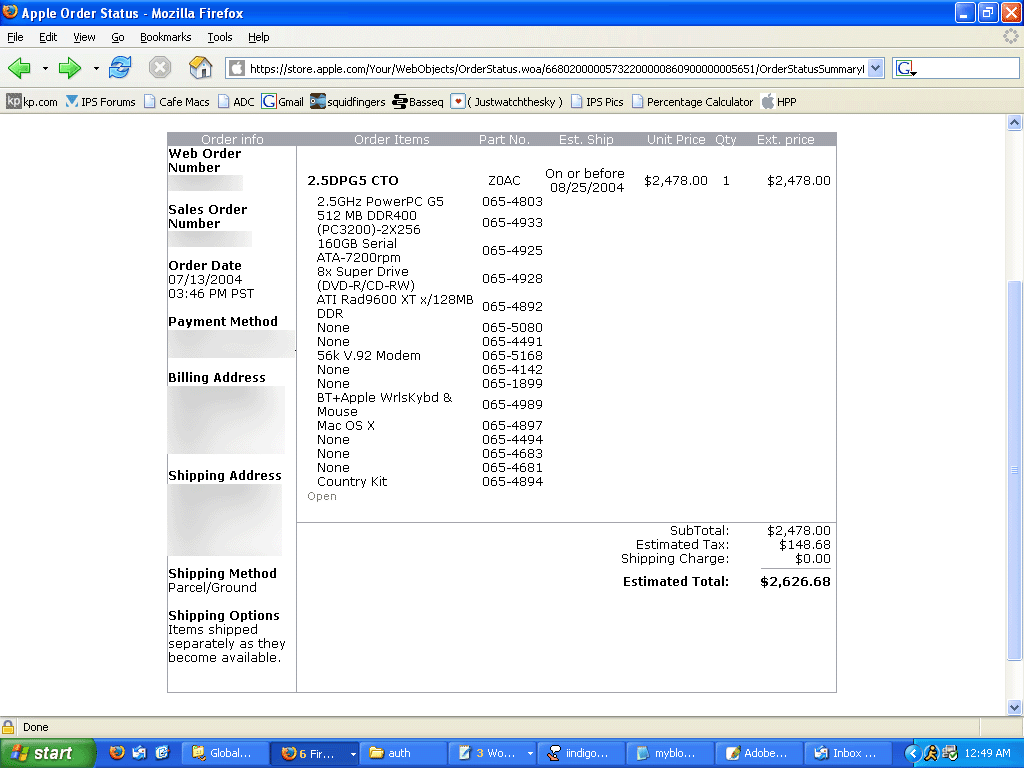This screenshot has height=768, width=1024.
Task: Open the Forward history dropdown arrow
Action: point(96,68)
